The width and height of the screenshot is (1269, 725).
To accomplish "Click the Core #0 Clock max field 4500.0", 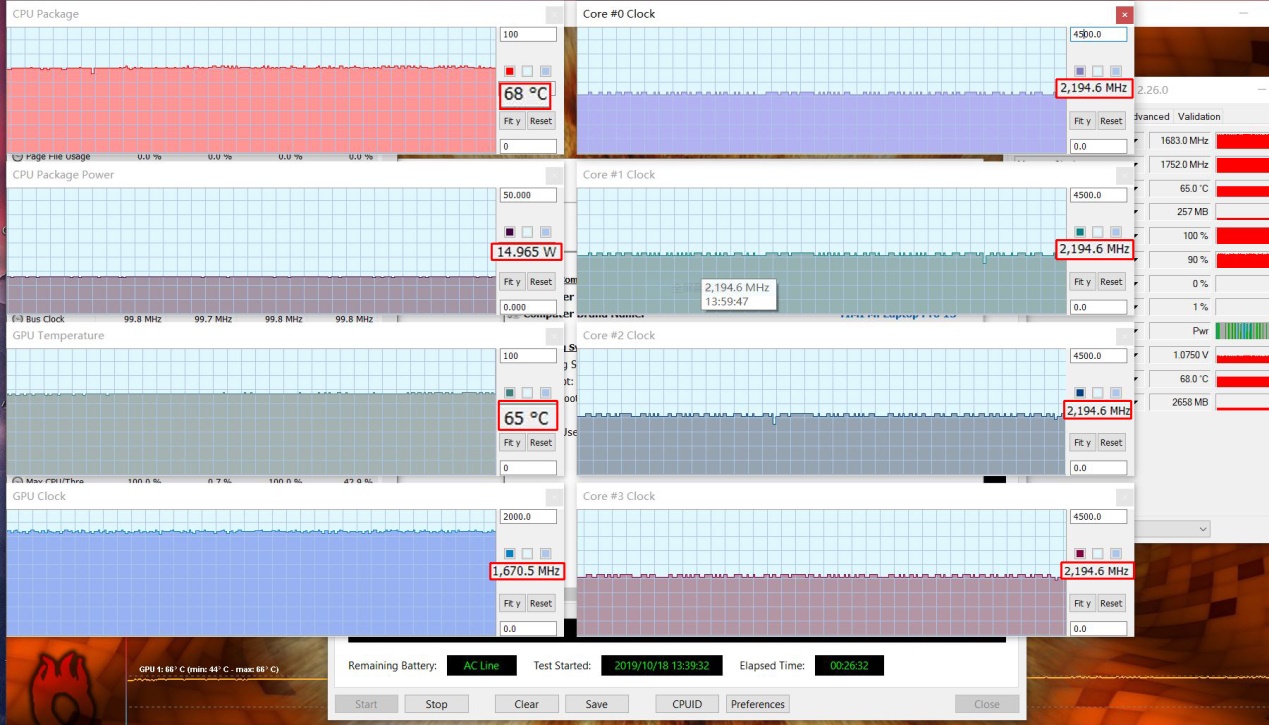I will pyautogui.click(x=1098, y=34).
